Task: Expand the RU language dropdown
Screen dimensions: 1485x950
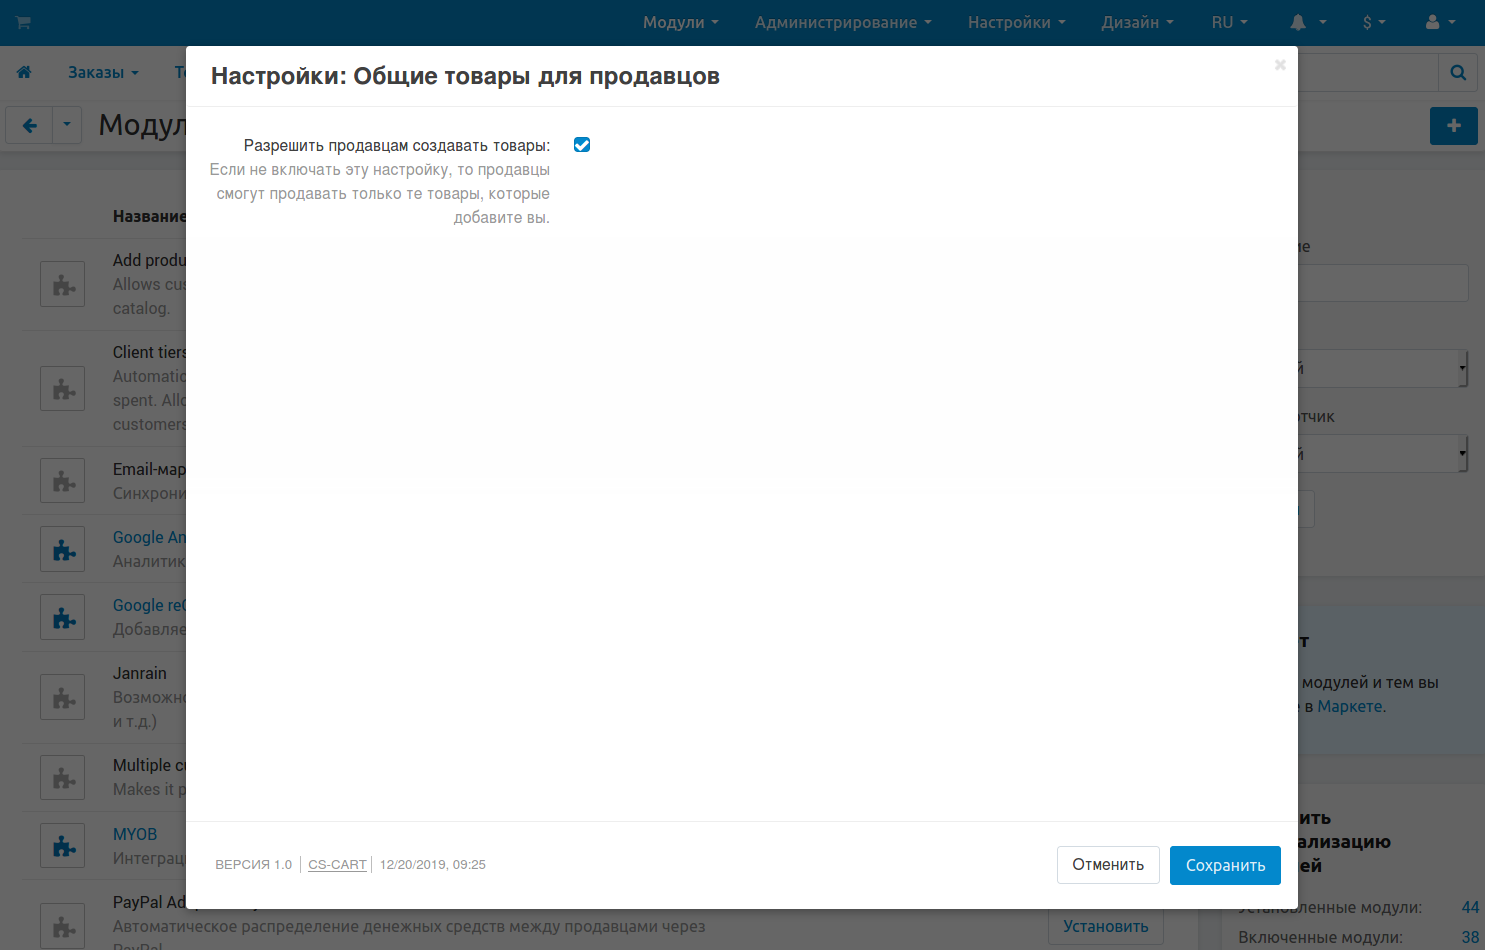Action: 1229,22
